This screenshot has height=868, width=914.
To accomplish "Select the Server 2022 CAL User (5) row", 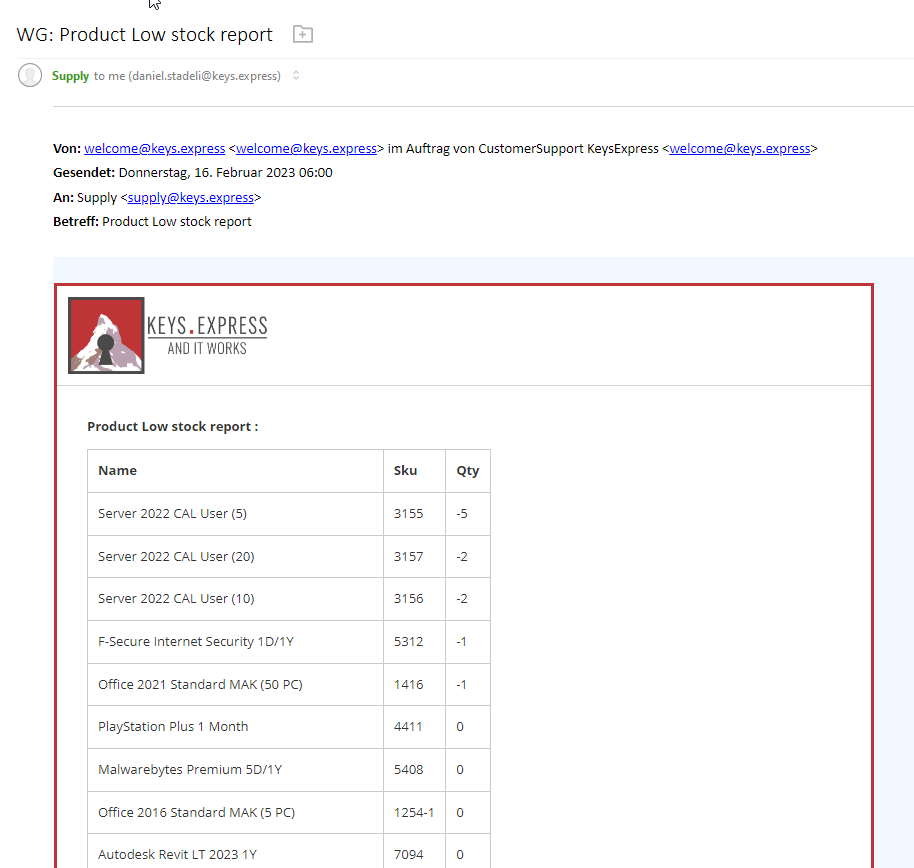I will click(172, 514).
